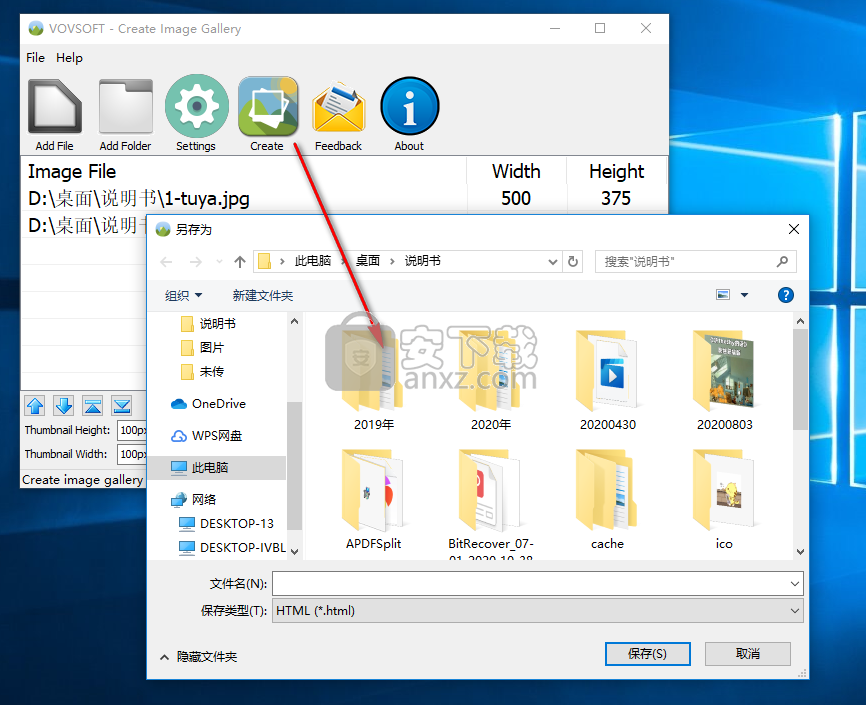Image resolution: width=866 pixels, height=705 pixels.
Task: Click navigation pane scroll down arrow
Action: pos(294,551)
